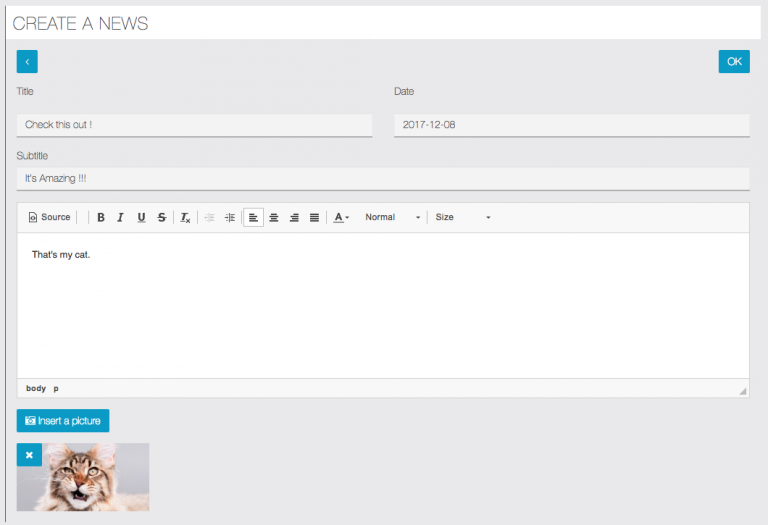This screenshot has height=525, width=768.
Task: Center align the text
Action: (274, 217)
